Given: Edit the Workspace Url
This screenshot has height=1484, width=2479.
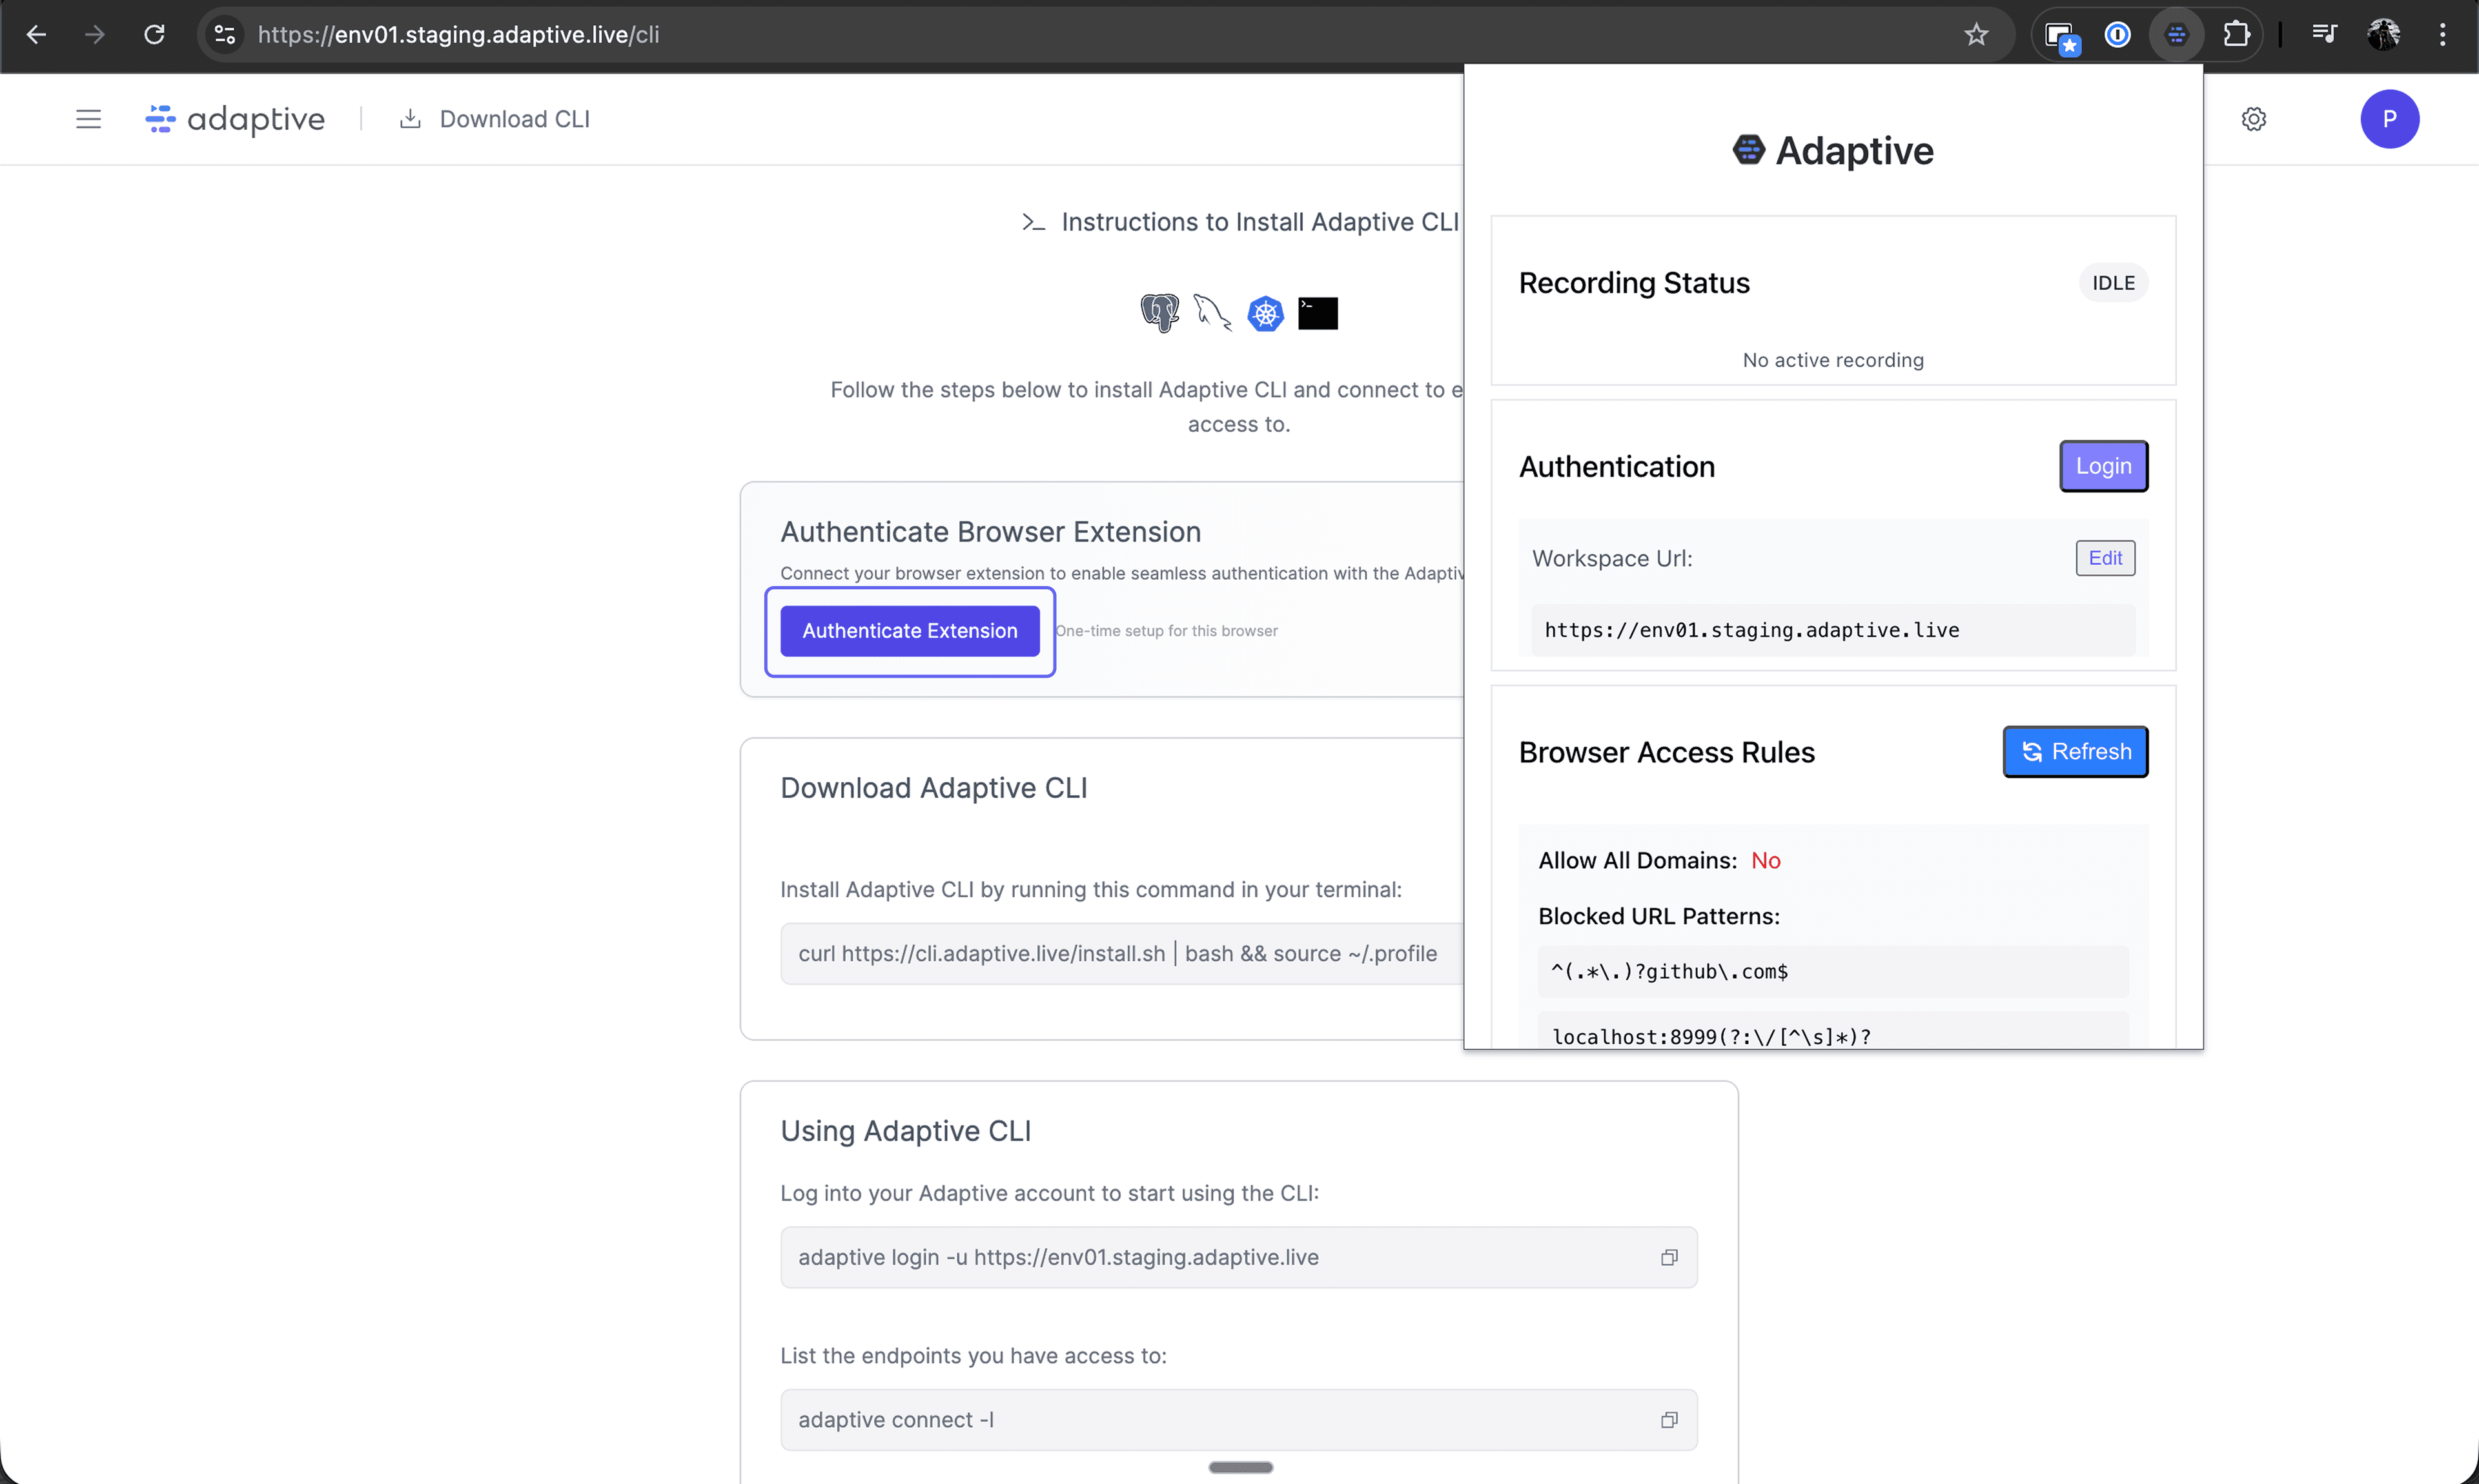Looking at the screenshot, I should 2105,558.
